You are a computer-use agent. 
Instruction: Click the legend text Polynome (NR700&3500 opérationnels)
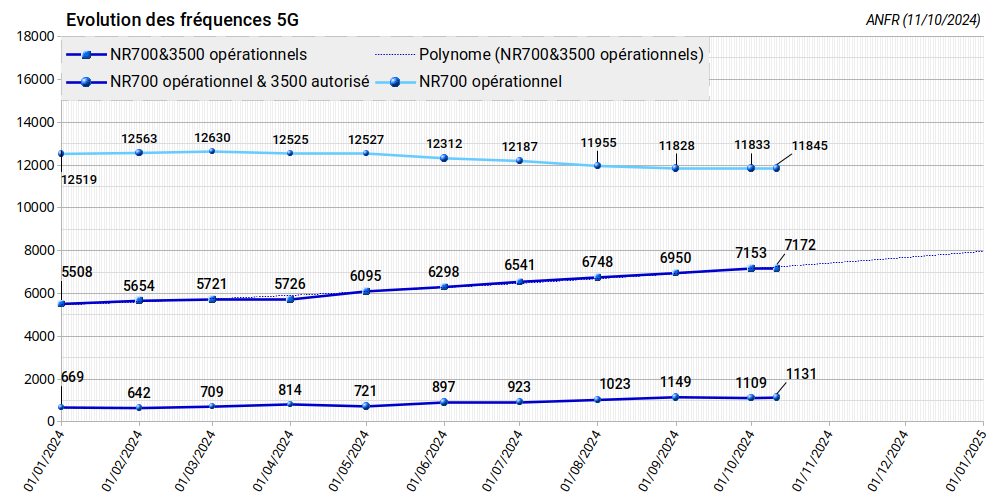point(561,55)
